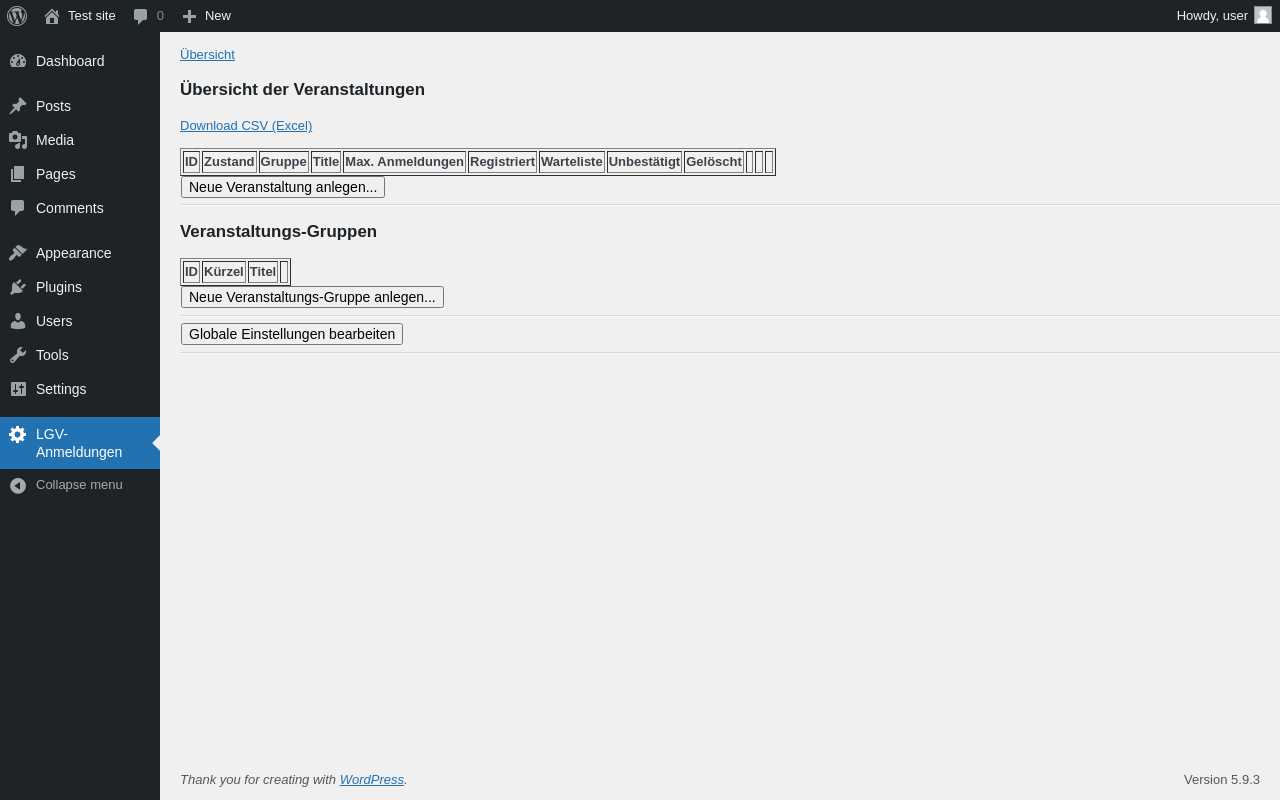The image size is (1280, 800).
Task: Click the plus icon next to New
Action: [x=189, y=16]
